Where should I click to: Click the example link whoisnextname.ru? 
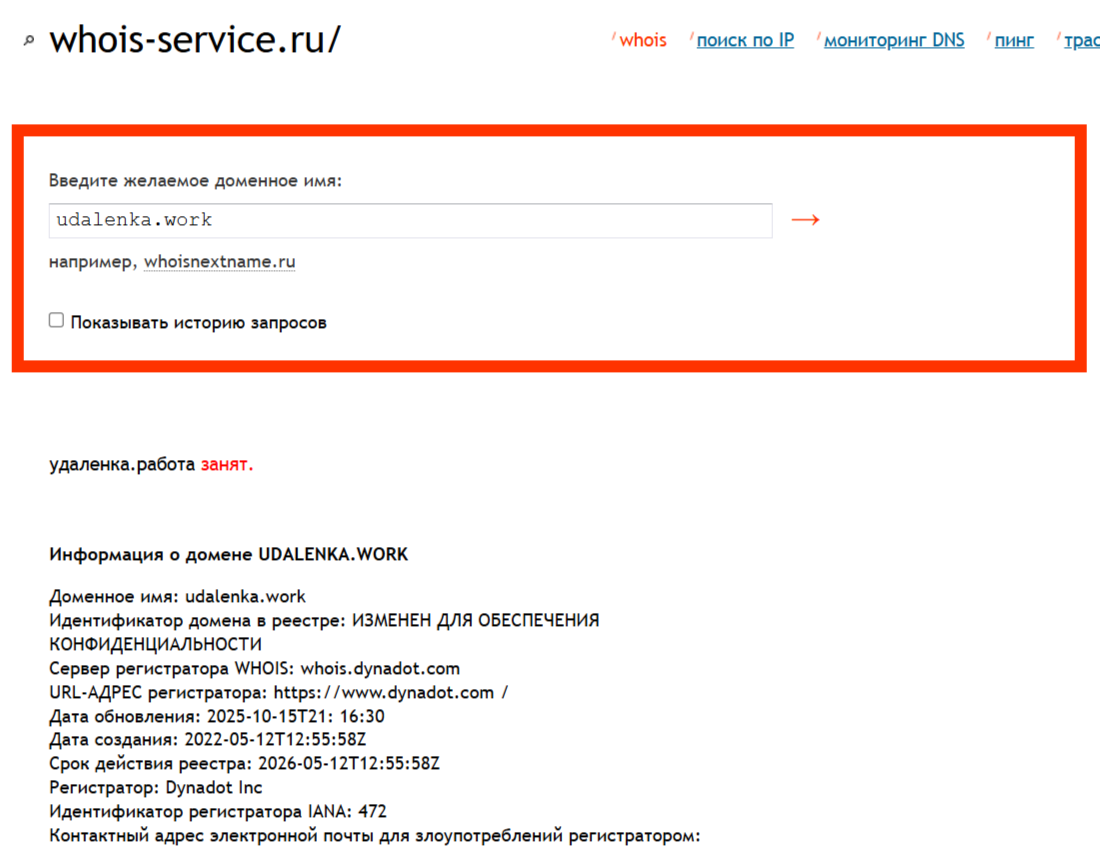pyautogui.click(x=219, y=262)
